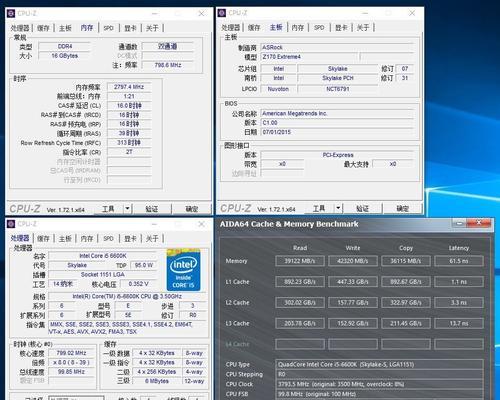Open 关于 tab in the memory CPU-Z window
500x400 pixels.
click(152, 28)
